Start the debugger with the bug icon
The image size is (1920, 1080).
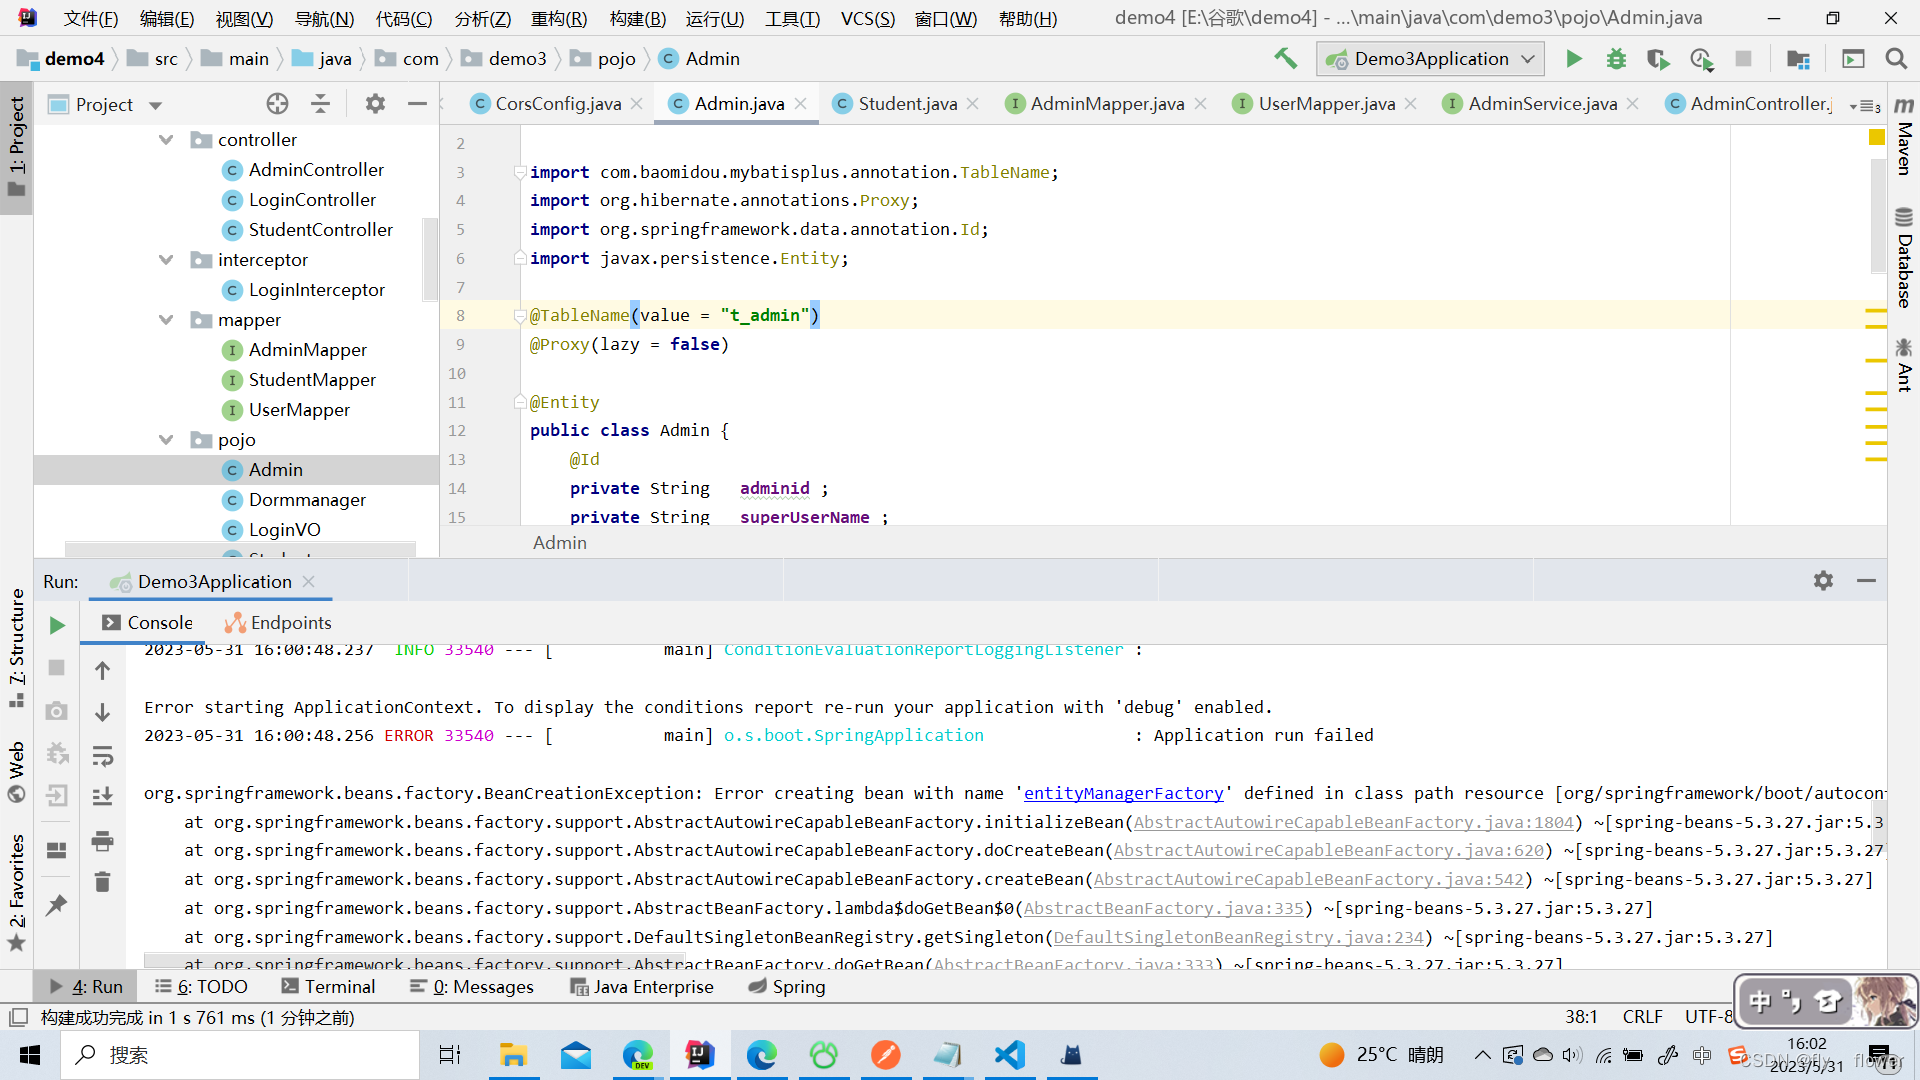(1616, 58)
